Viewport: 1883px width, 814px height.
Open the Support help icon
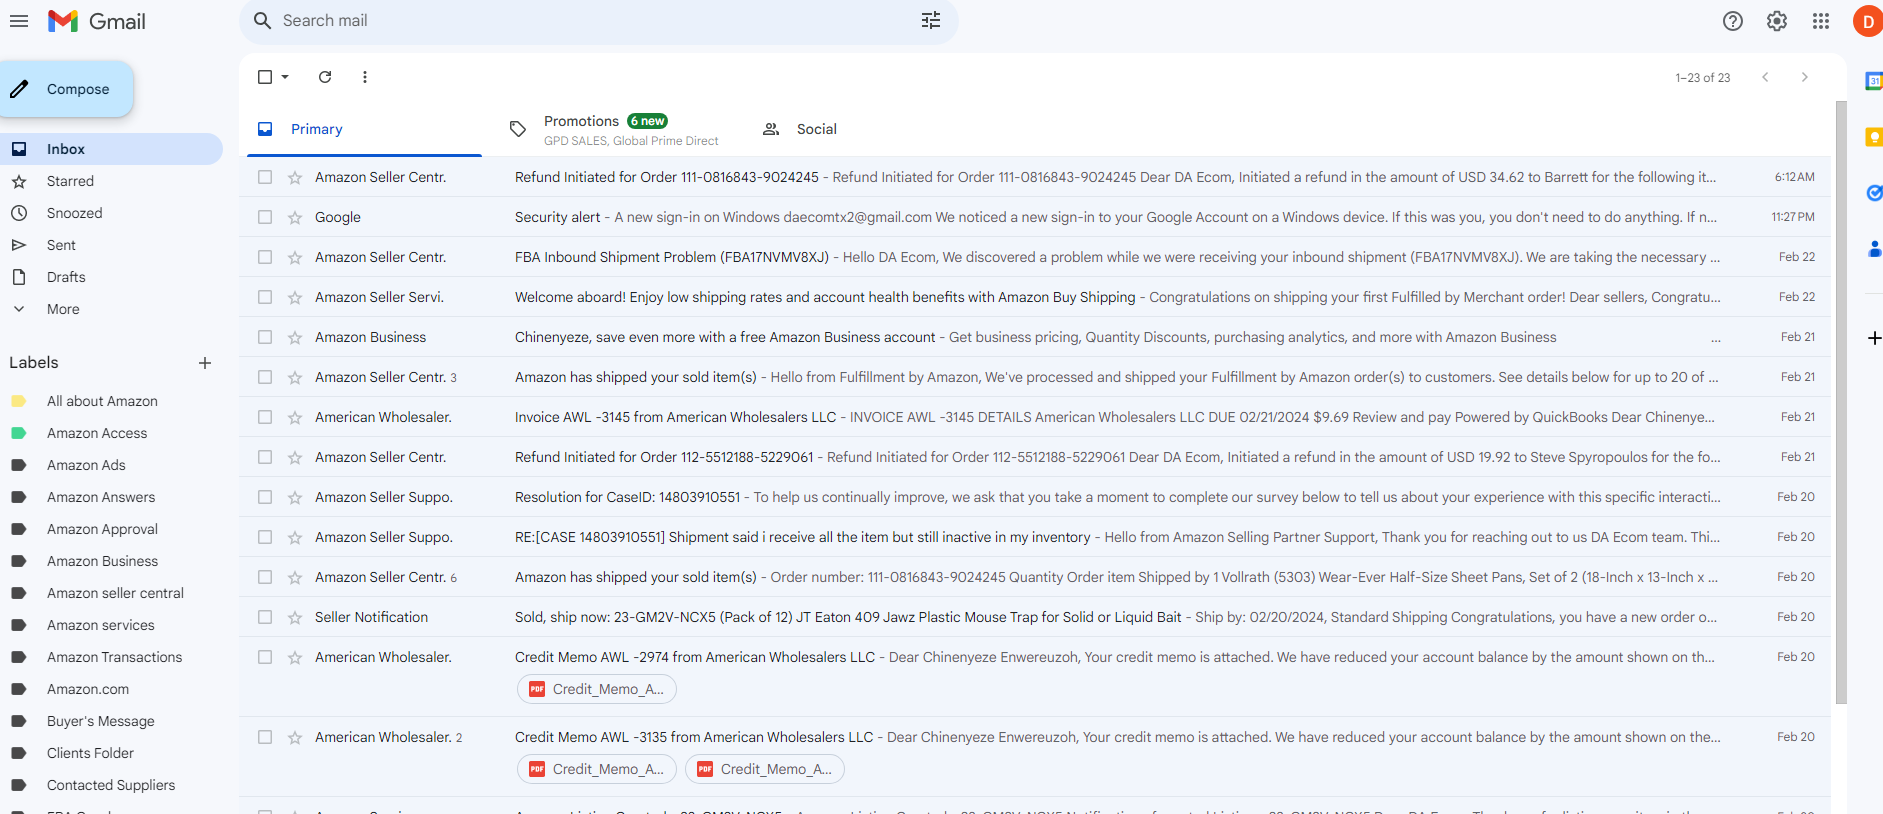[x=1733, y=21]
